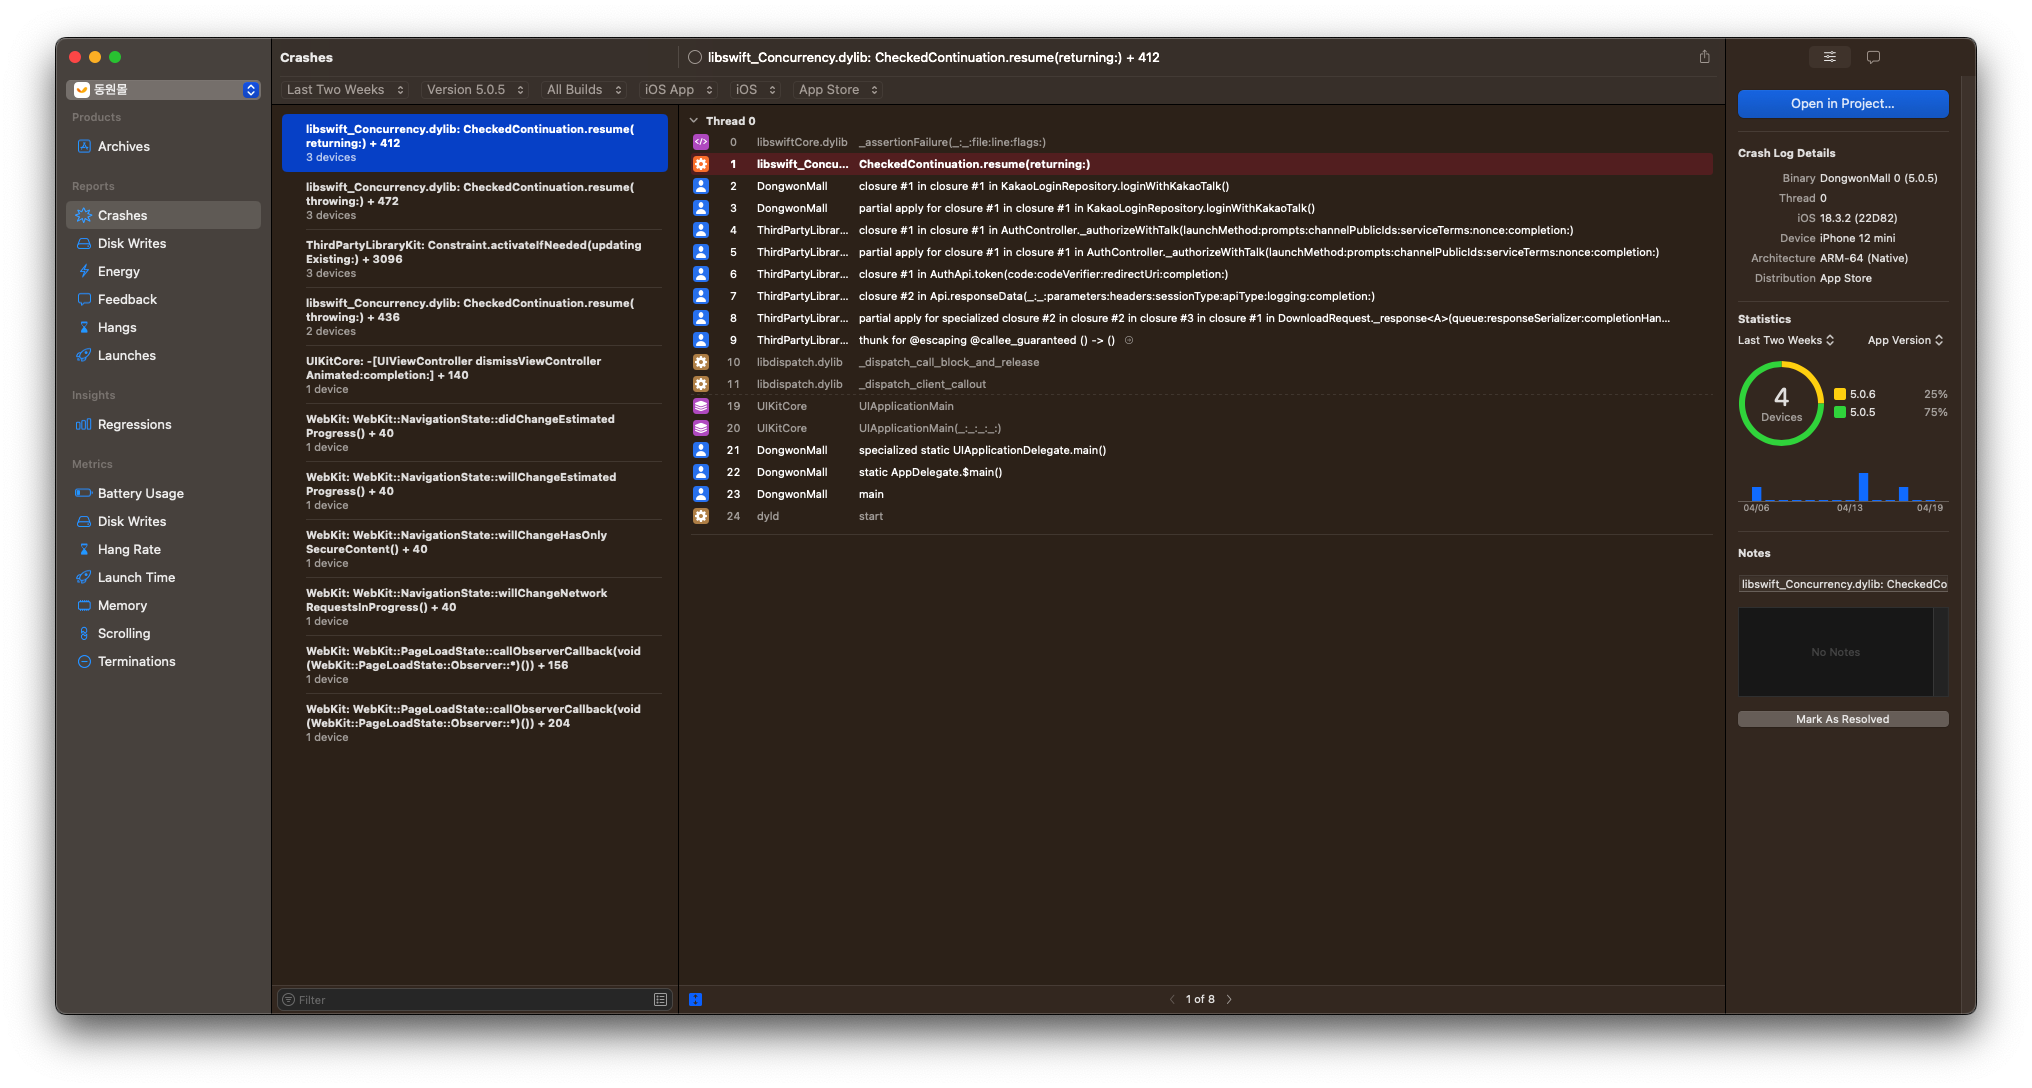Image resolution: width=2032 pixels, height=1088 pixels.
Task: Go to next crash log arrow
Action: tap(1229, 999)
